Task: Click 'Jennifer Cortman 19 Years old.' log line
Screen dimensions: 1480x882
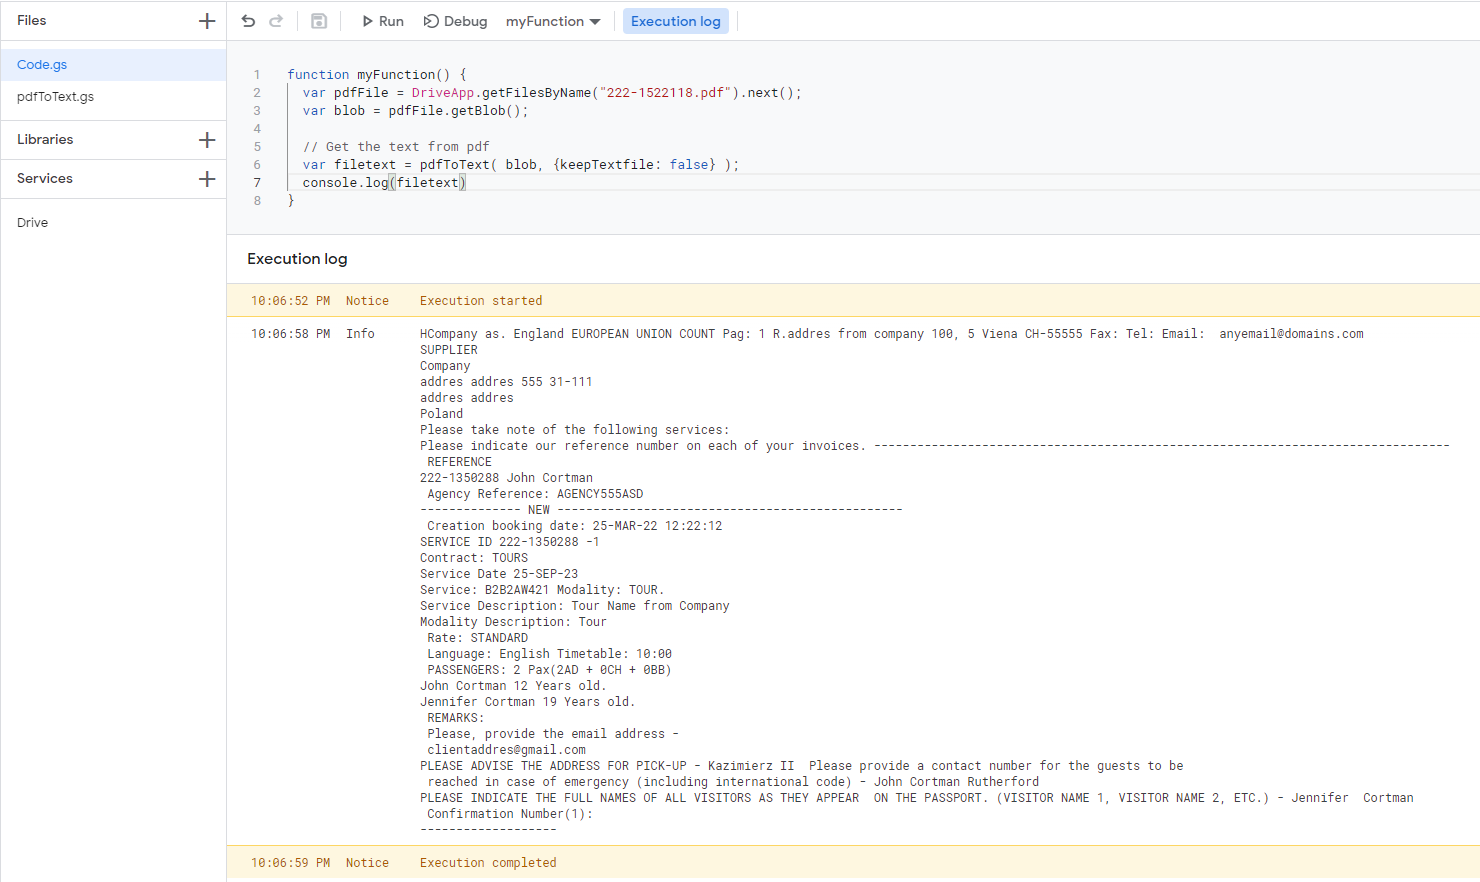Action: (x=527, y=702)
